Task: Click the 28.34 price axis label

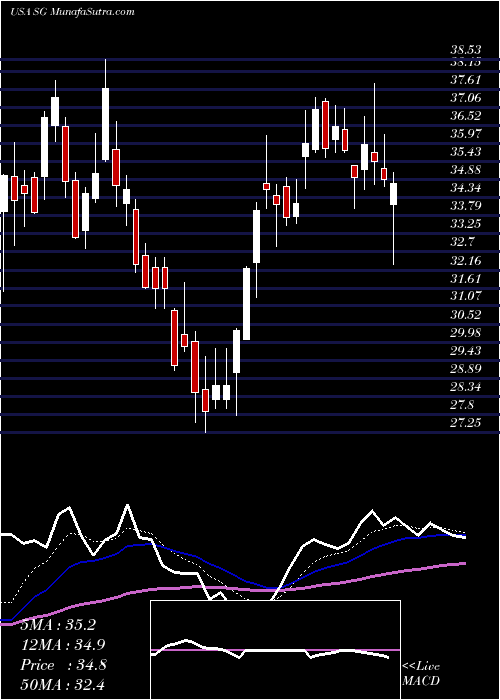Action: (x=466, y=387)
